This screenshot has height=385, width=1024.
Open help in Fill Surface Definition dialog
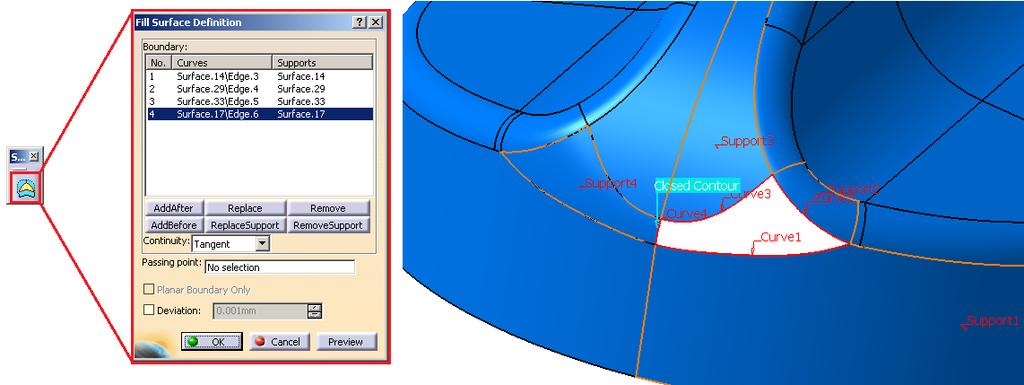pos(360,22)
